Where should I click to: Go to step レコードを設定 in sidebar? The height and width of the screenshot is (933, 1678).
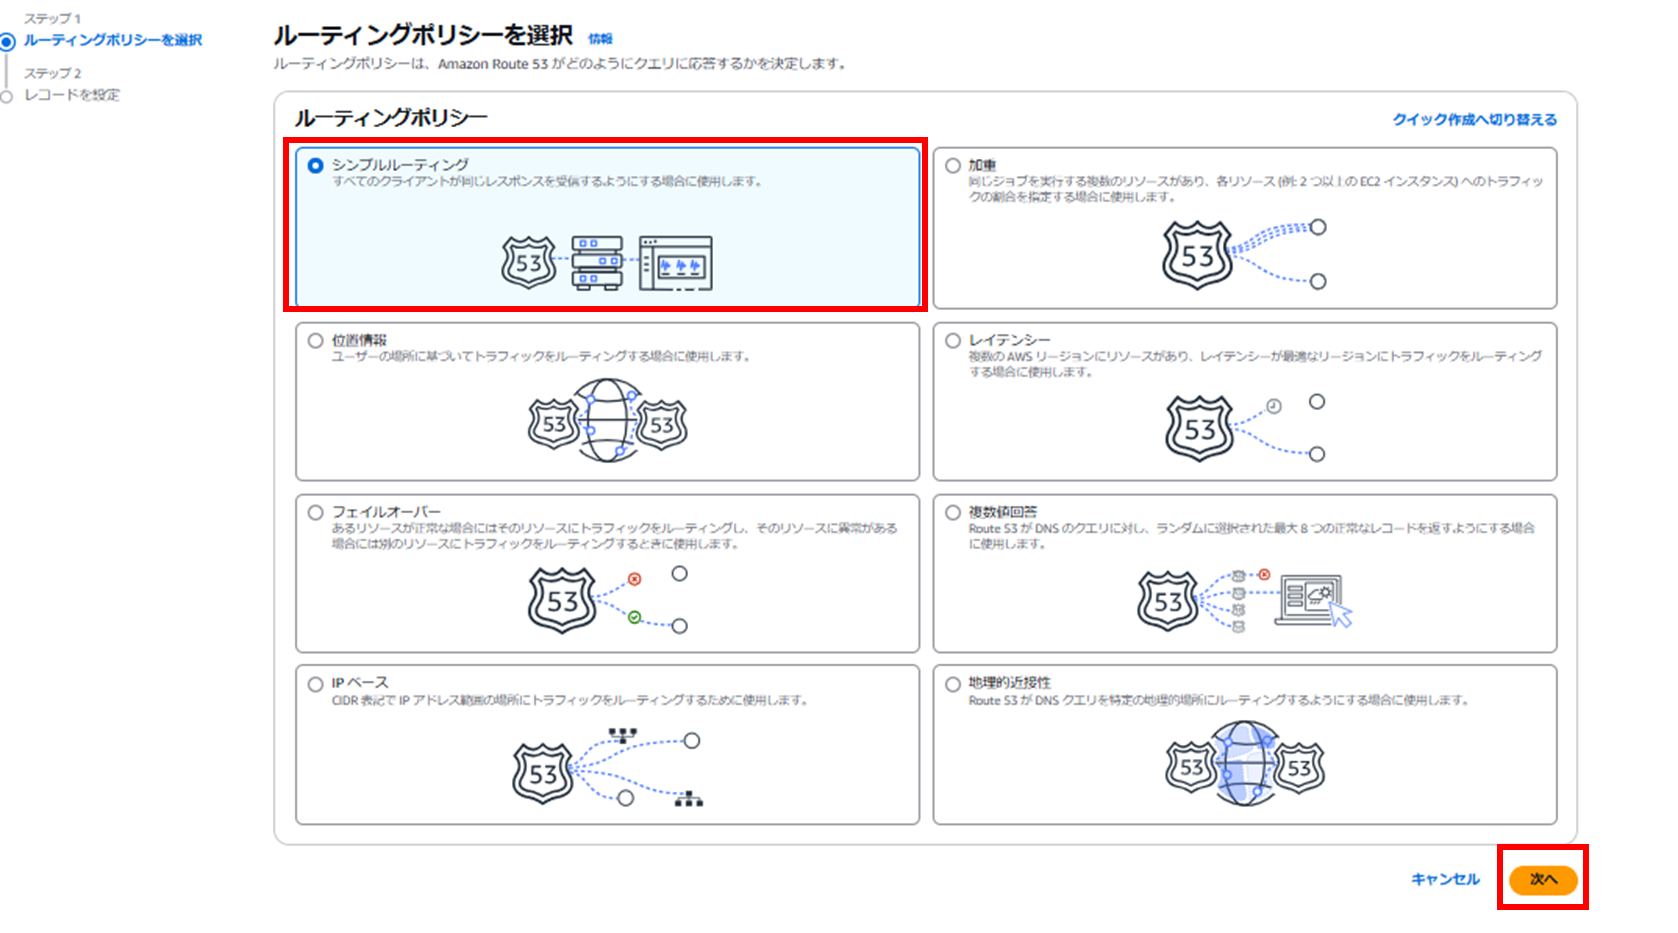coord(72,95)
